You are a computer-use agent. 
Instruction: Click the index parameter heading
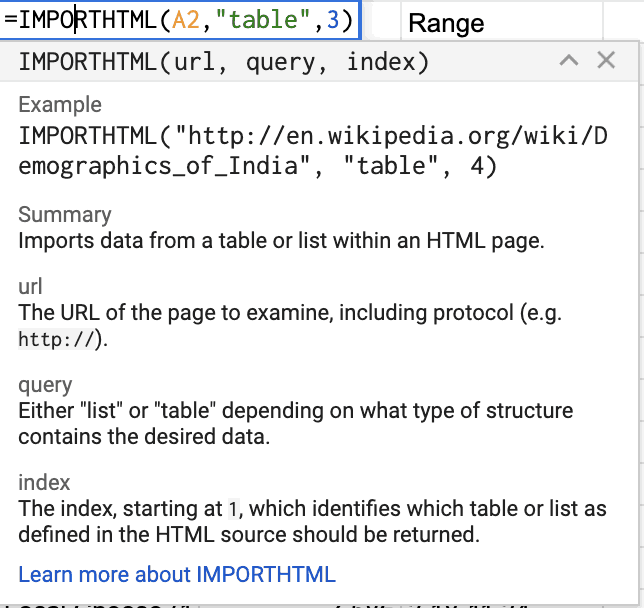pyautogui.click(x=44, y=482)
